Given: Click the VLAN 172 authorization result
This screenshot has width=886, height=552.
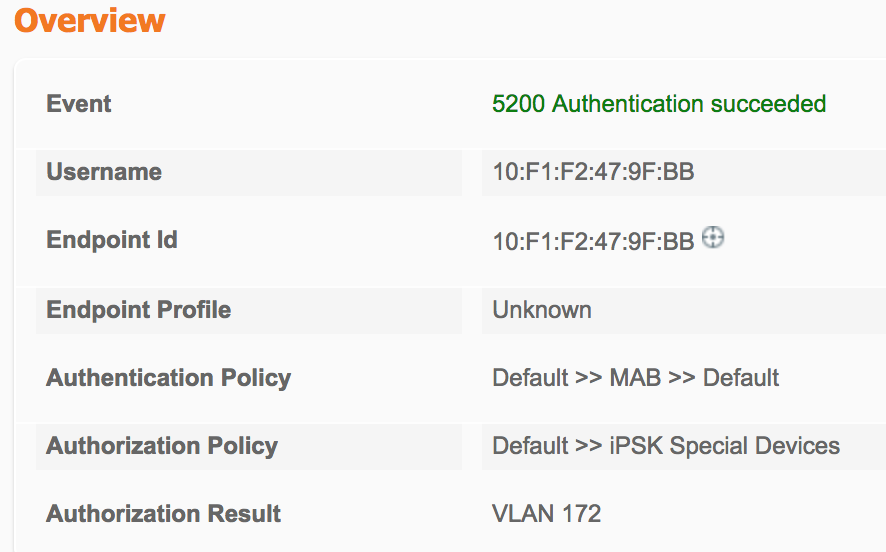Looking at the screenshot, I should [x=546, y=514].
